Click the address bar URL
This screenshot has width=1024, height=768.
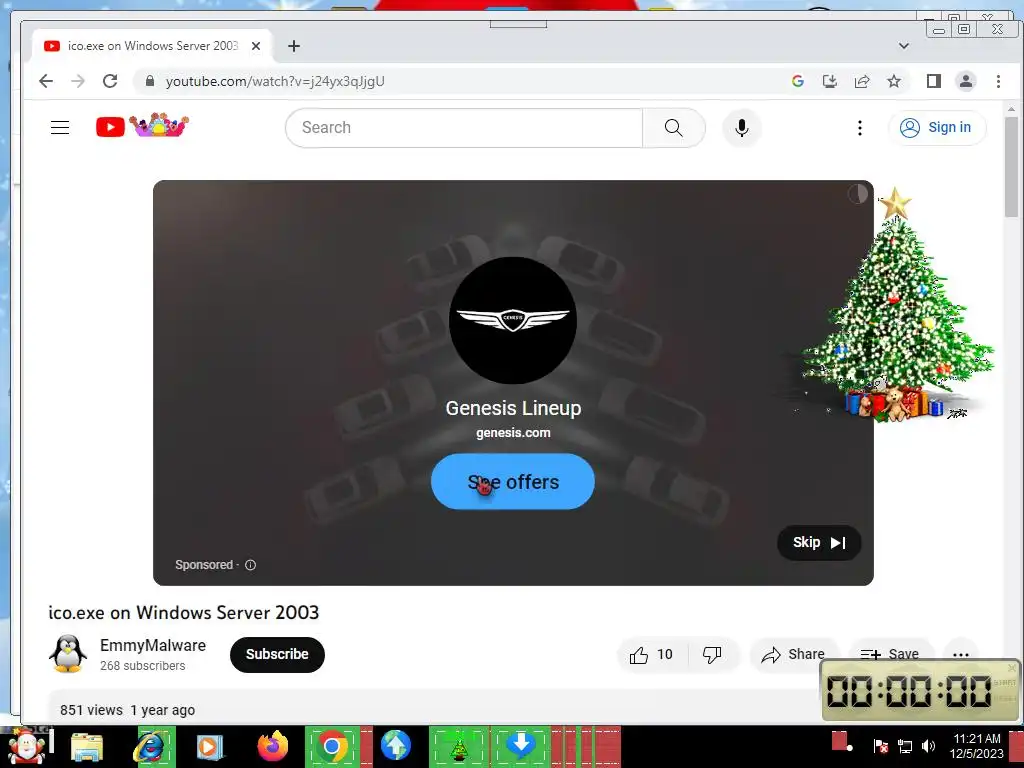pos(275,81)
